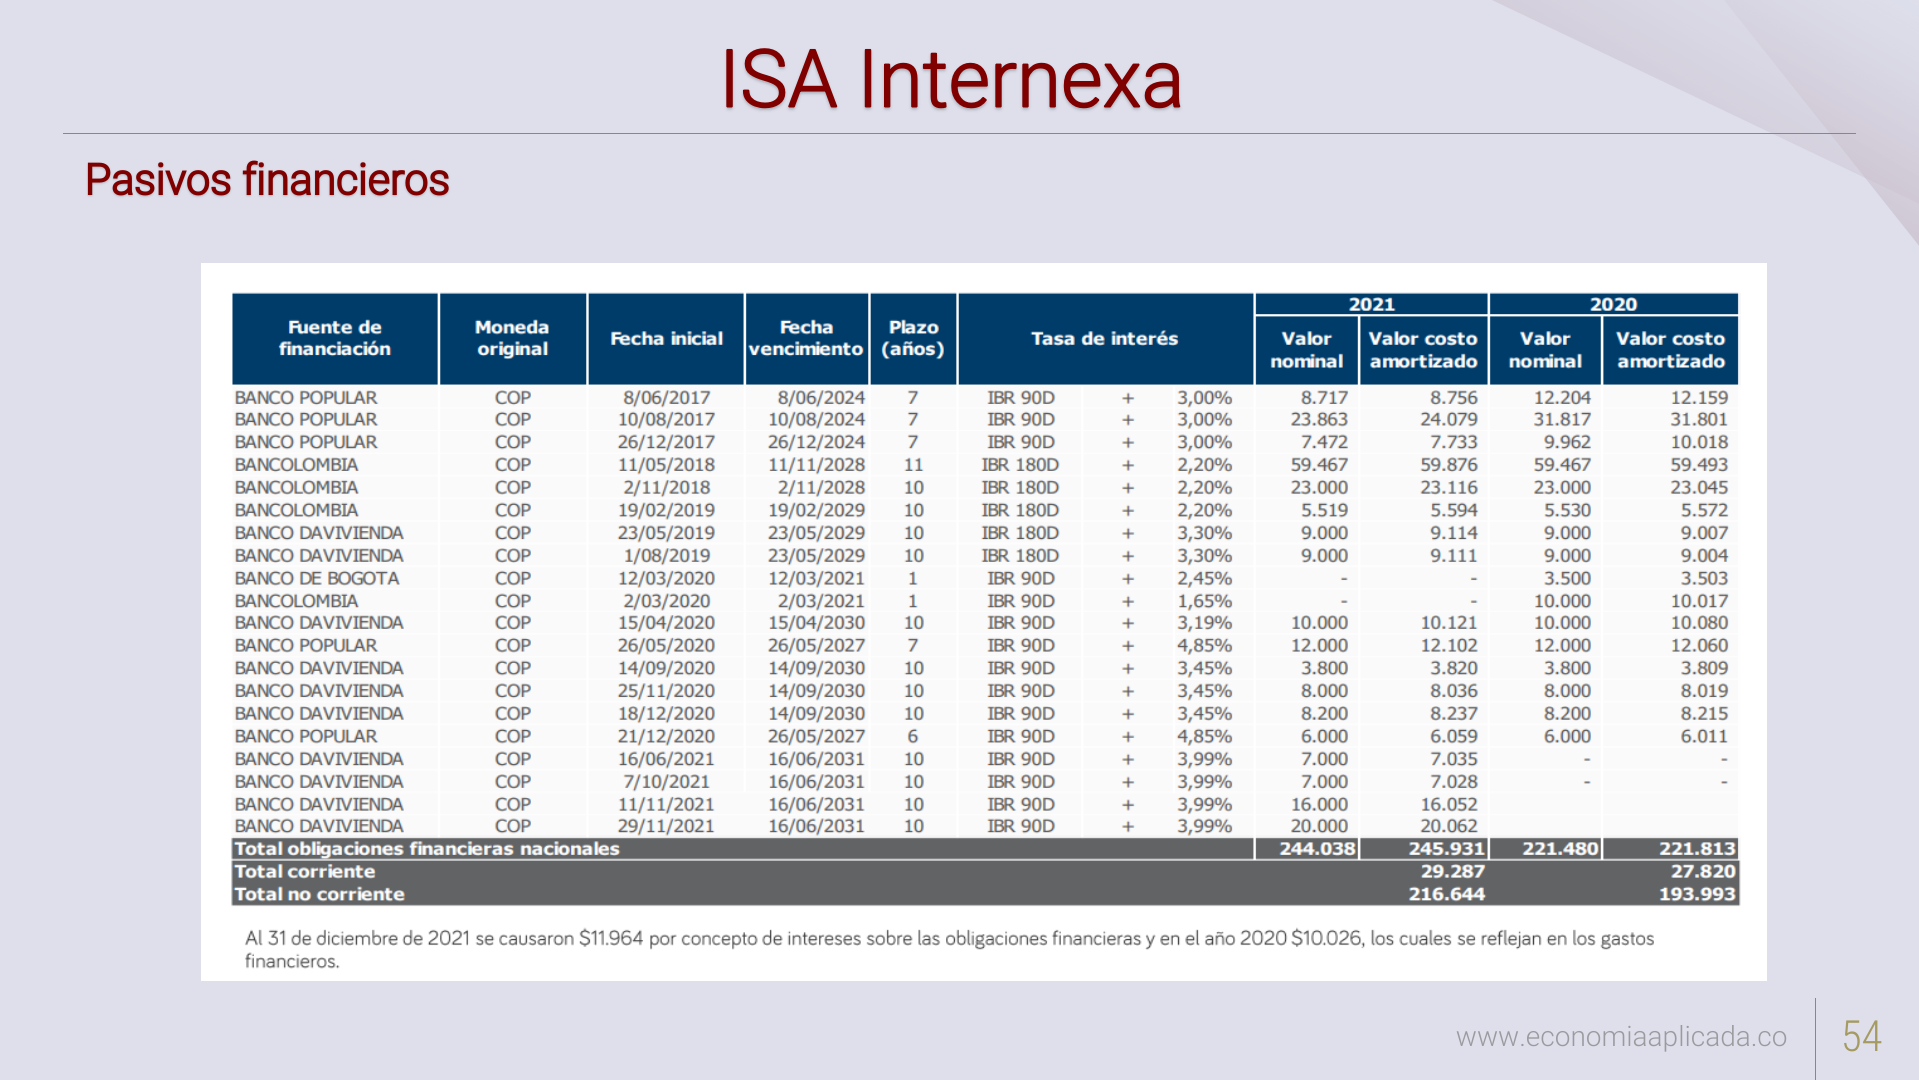Select the interest spread 3,19%
The width and height of the screenshot is (1919, 1080).
click(1204, 623)
